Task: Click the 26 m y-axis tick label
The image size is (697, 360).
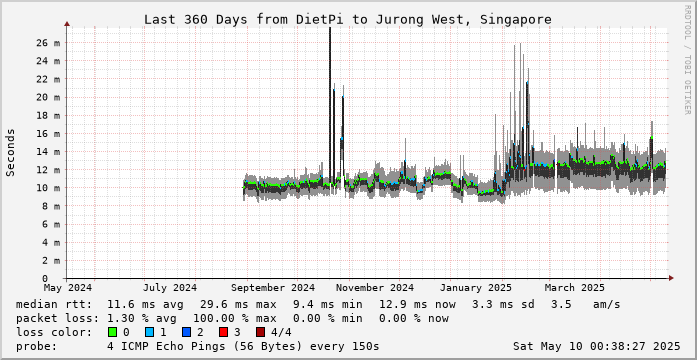Action: pos(50,43)
